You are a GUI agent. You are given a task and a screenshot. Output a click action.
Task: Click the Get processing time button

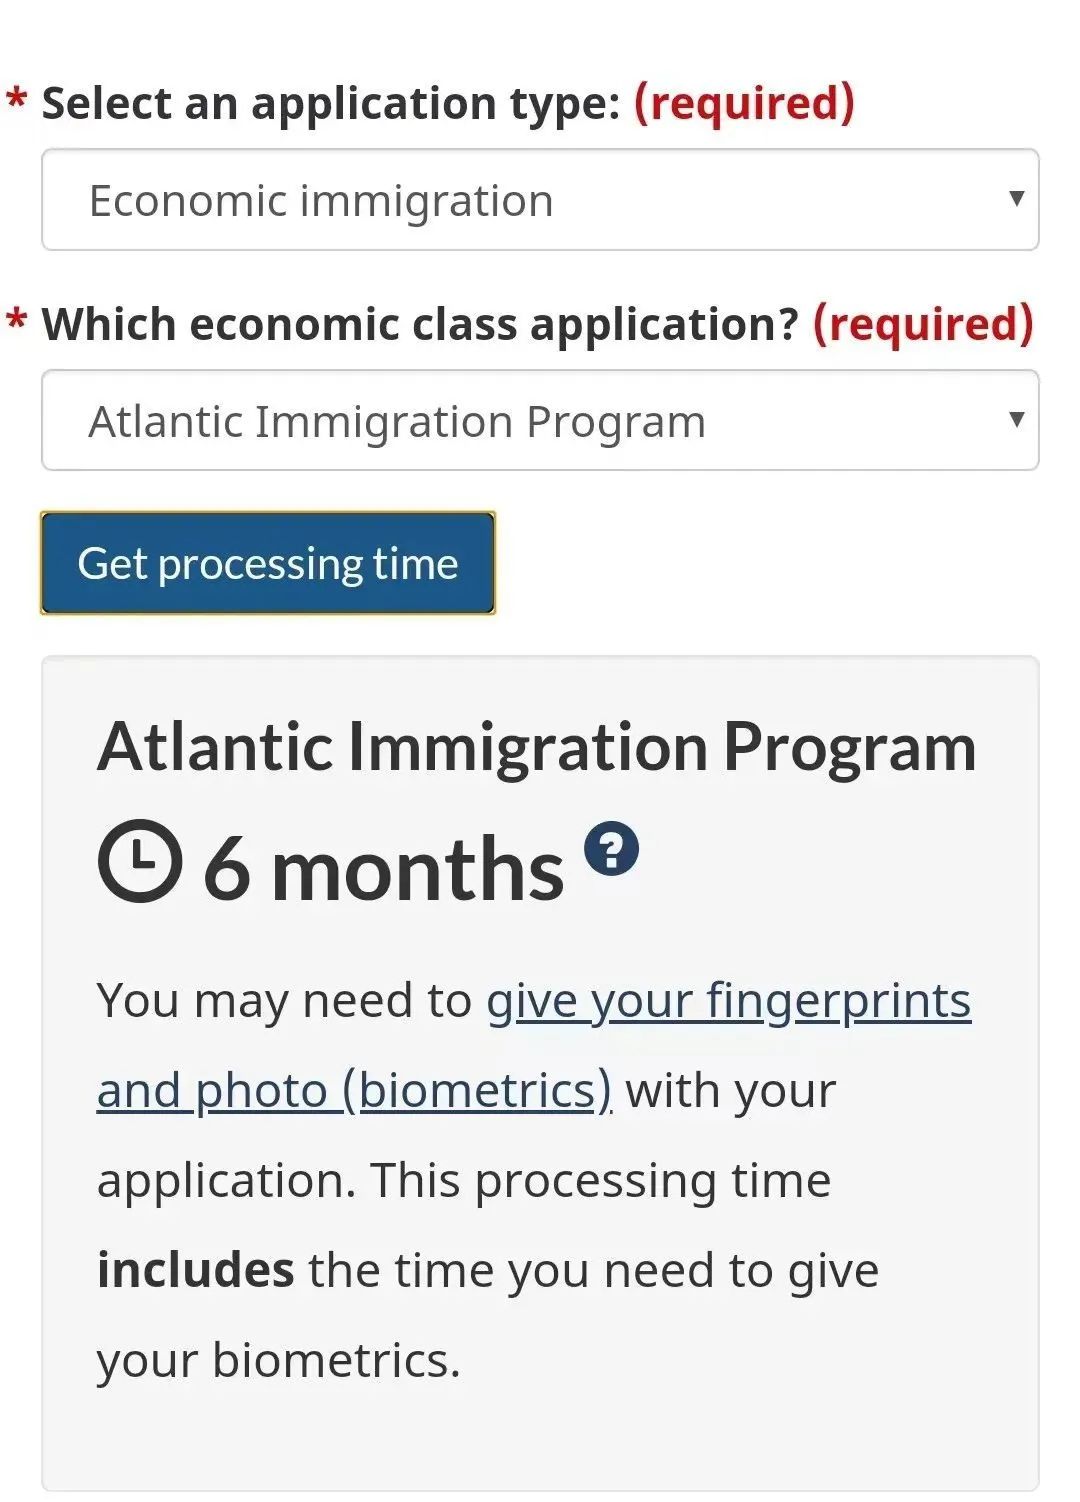(x=268, y=563)
